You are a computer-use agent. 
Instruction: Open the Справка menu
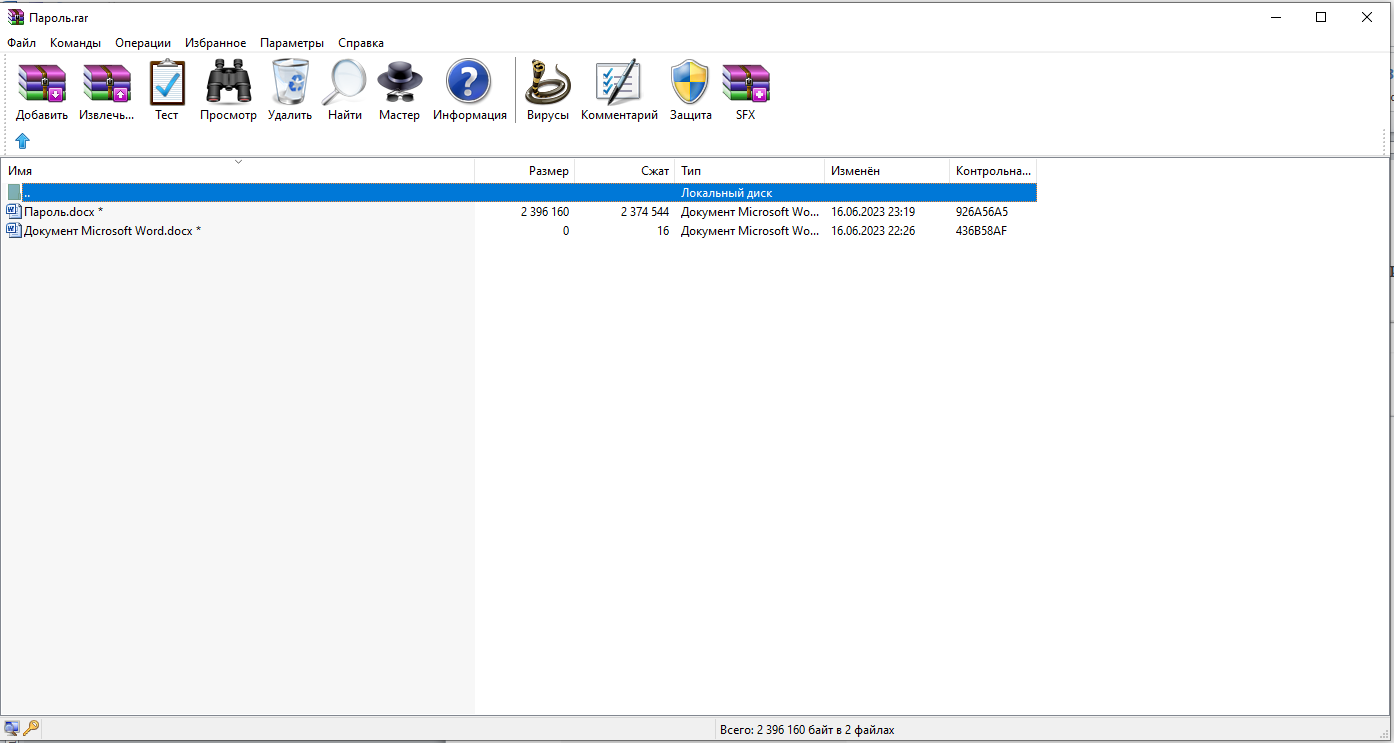coord(361,43)
